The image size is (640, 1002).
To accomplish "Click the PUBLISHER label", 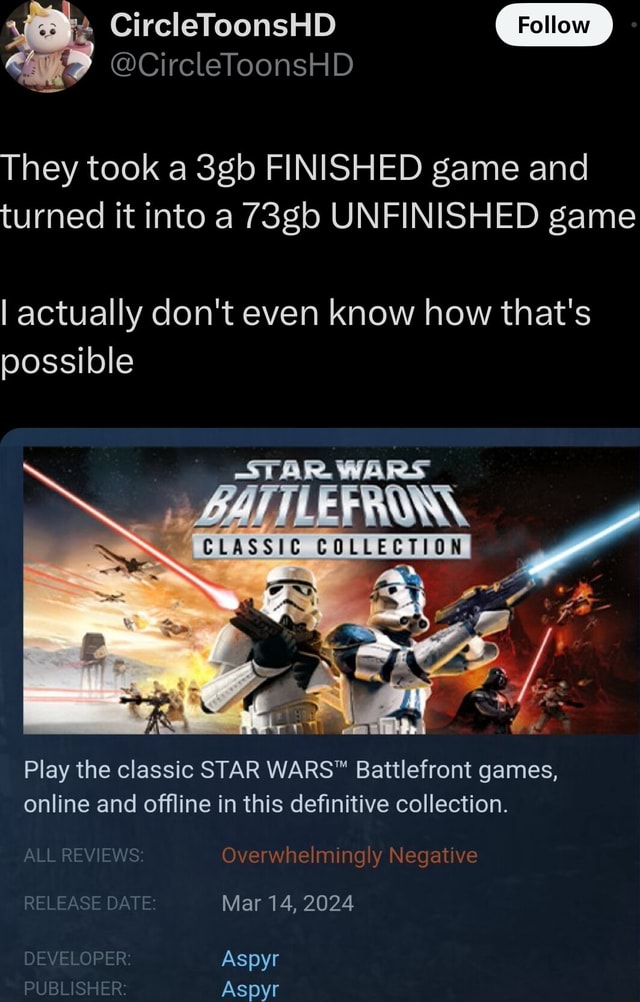I will (75, 989).
